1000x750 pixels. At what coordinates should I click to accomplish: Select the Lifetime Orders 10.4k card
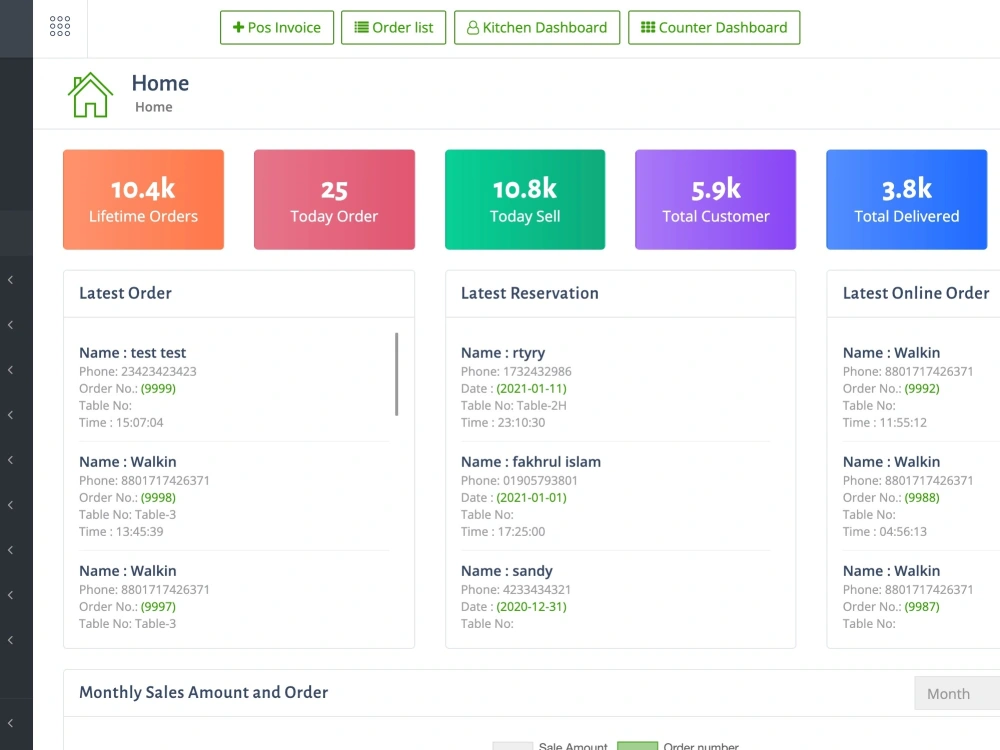(x=143, y=200)
